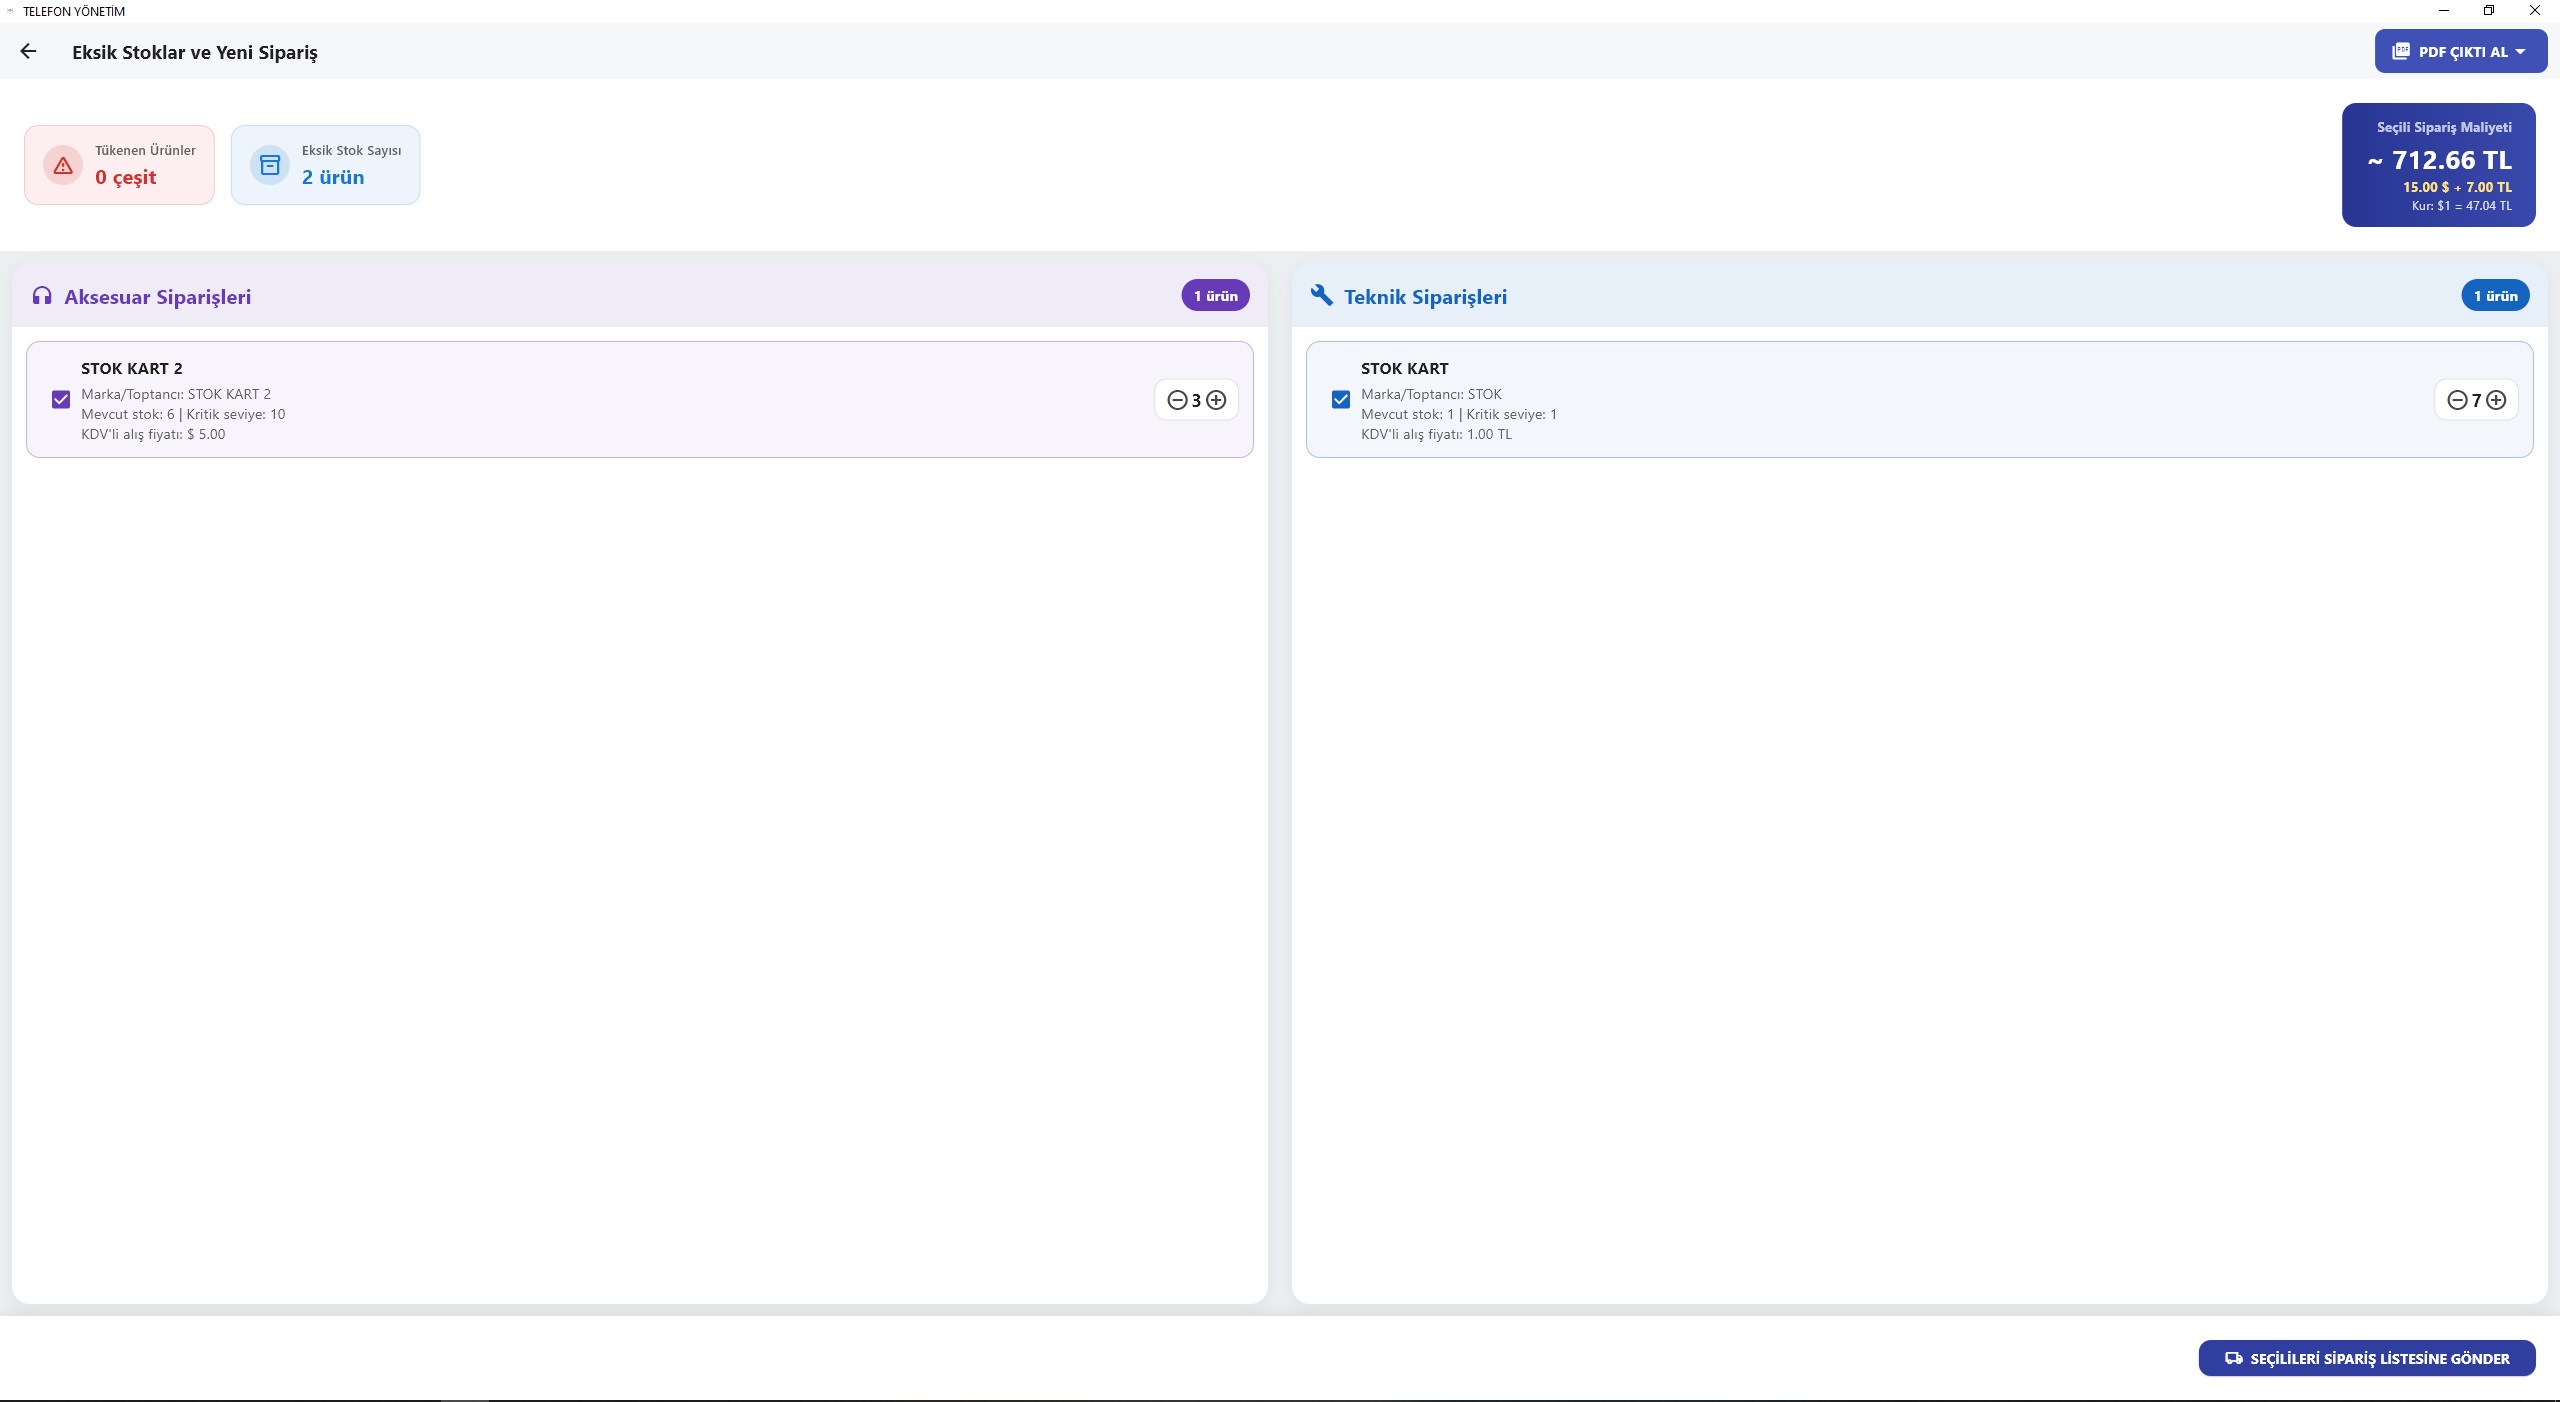Screen dimensions: 2560x1402
Task: Click the headphones icon in Aksesuar Siparişleri
Action: click(42, 296)
